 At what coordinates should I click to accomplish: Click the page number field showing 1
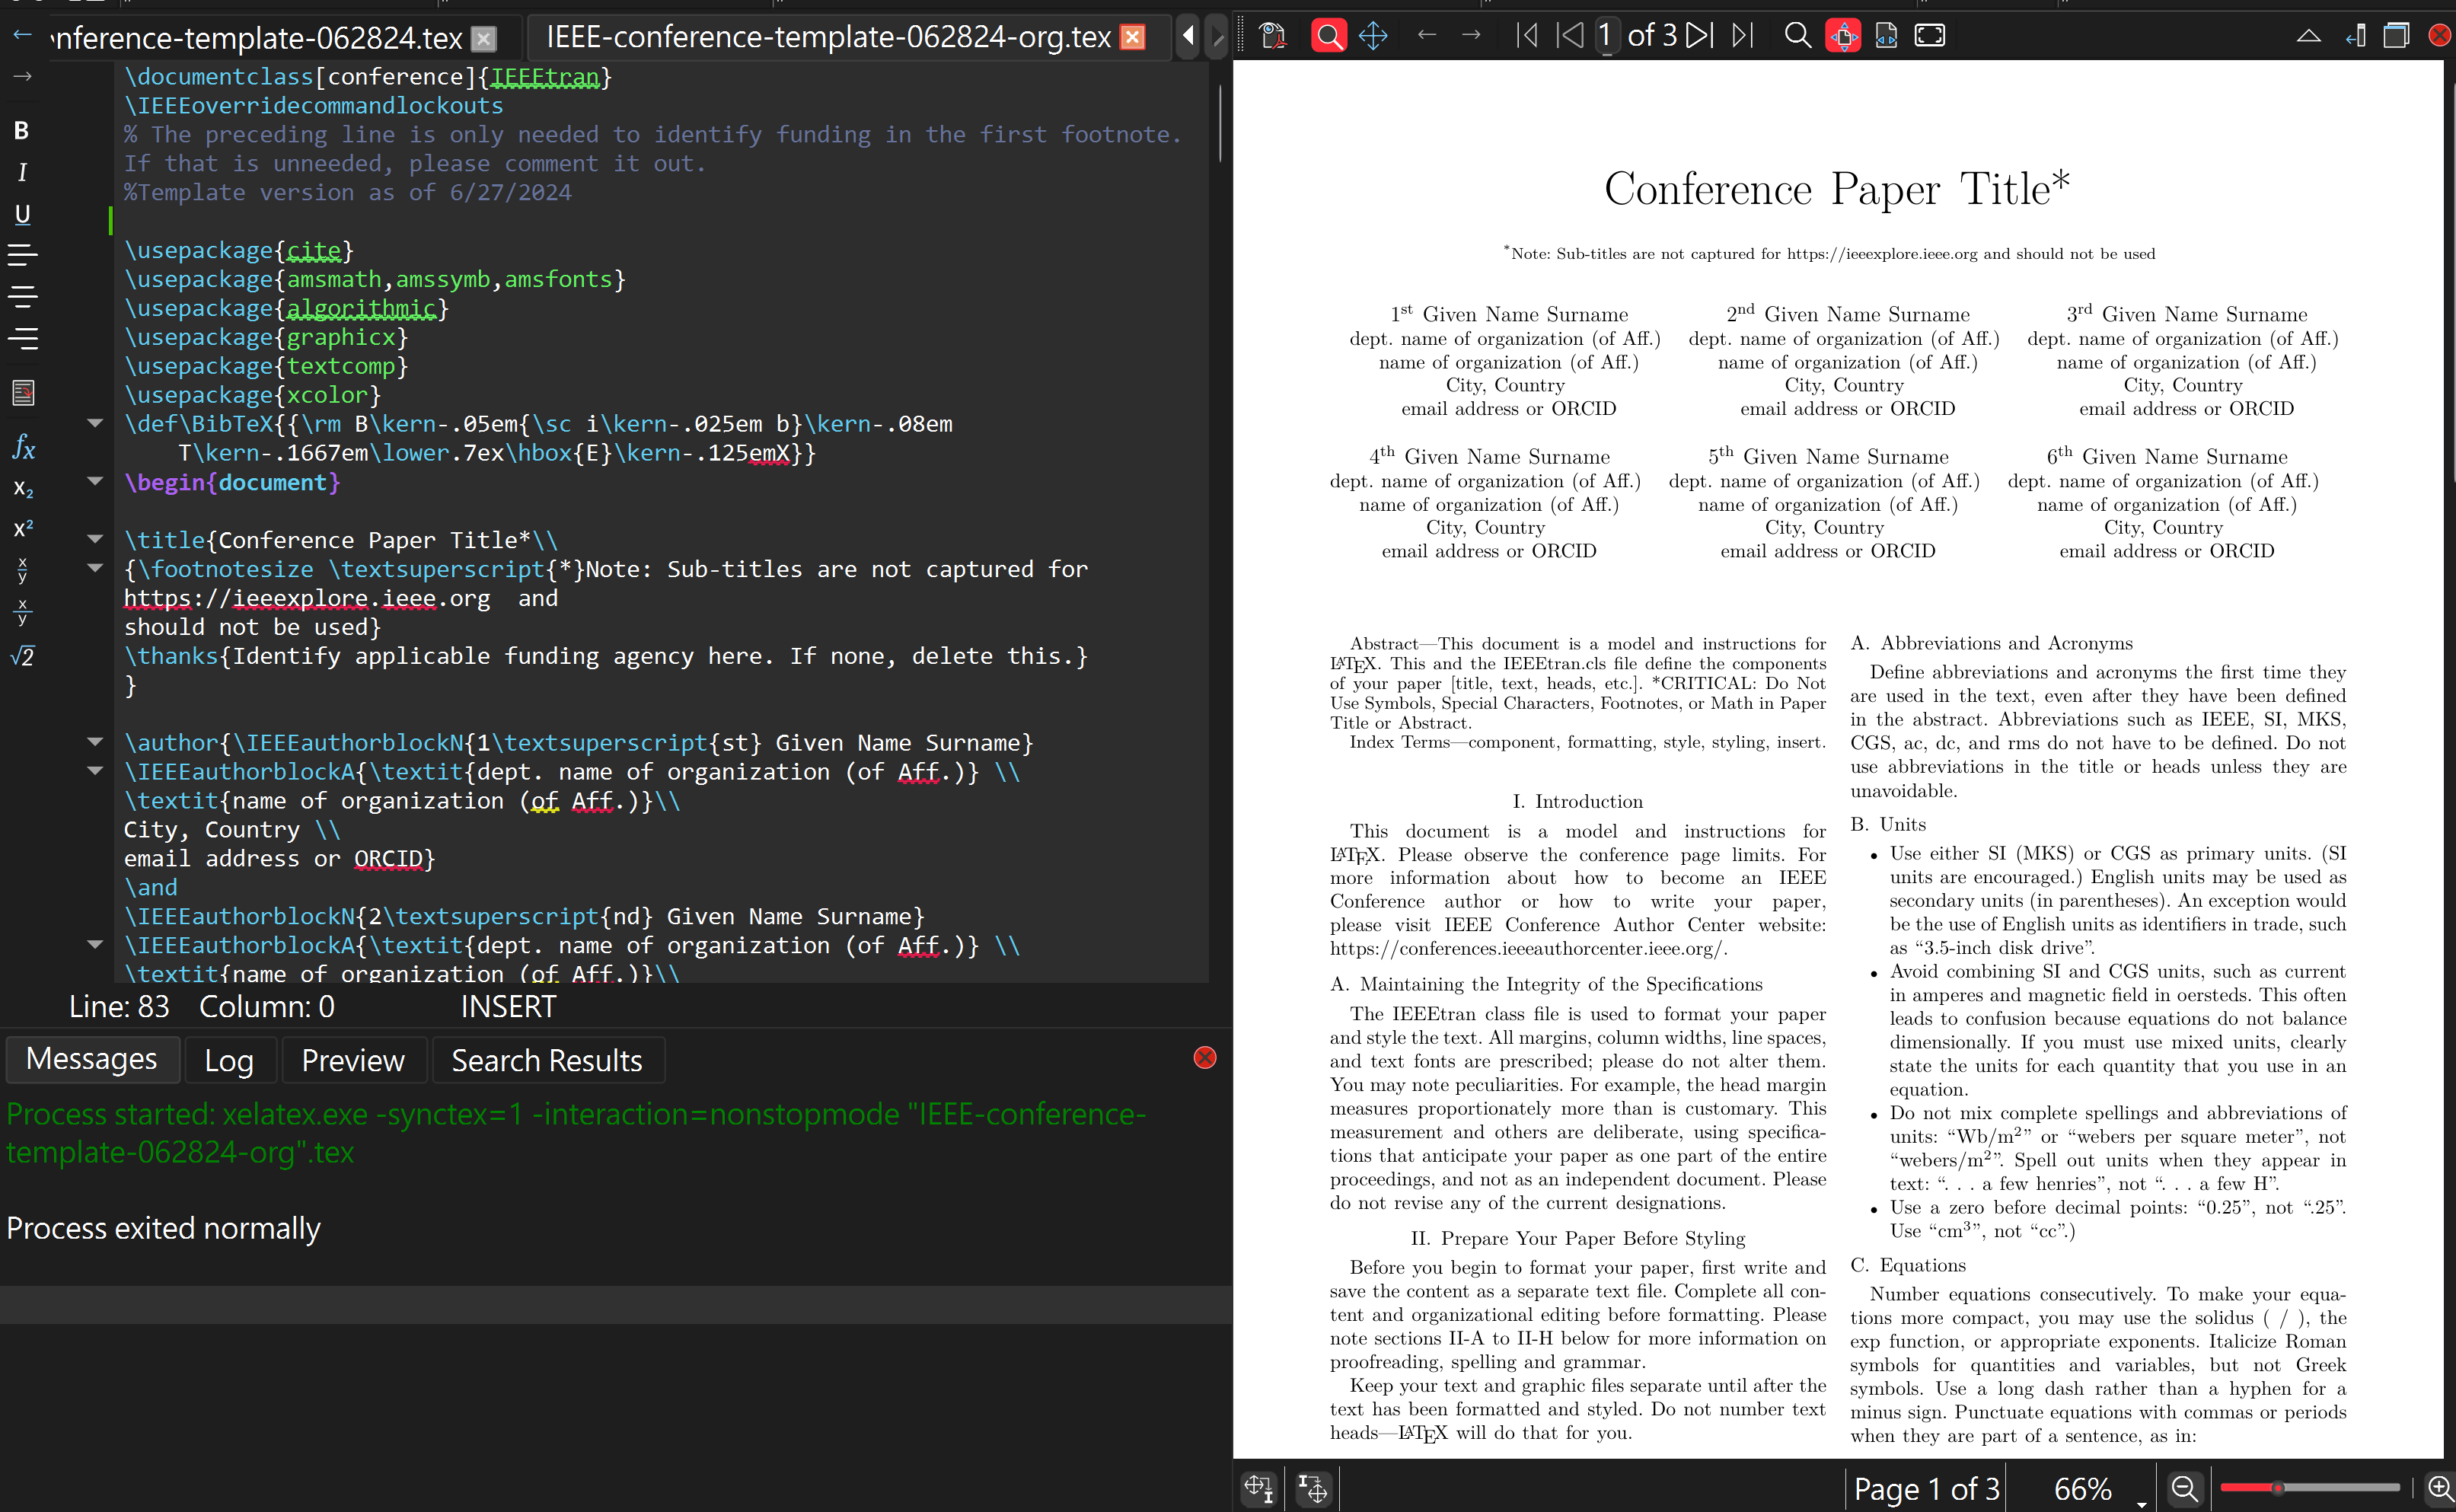[x=1606, y=36]
